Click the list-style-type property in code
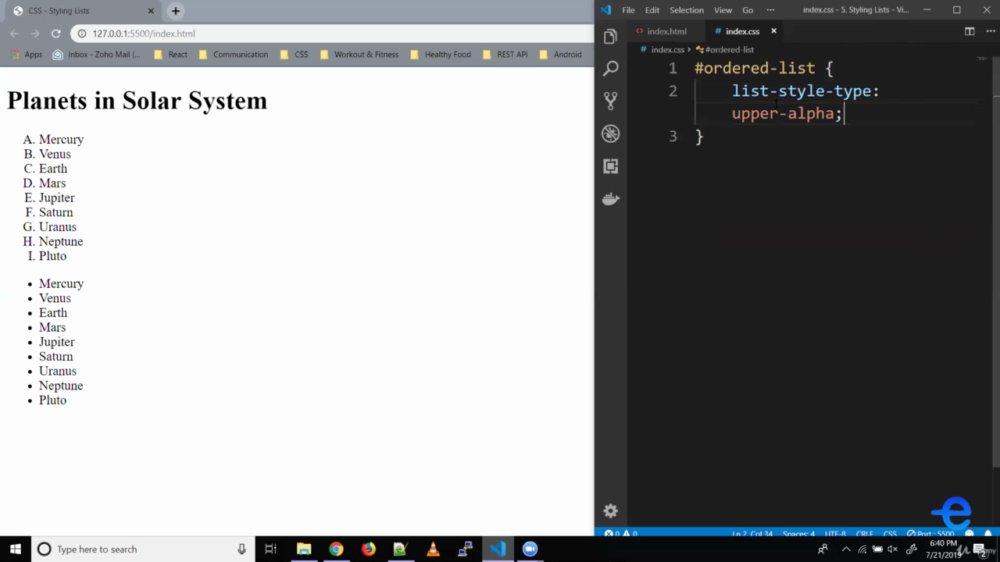This screenshot has width=1000, height=562. coord(801,91)
